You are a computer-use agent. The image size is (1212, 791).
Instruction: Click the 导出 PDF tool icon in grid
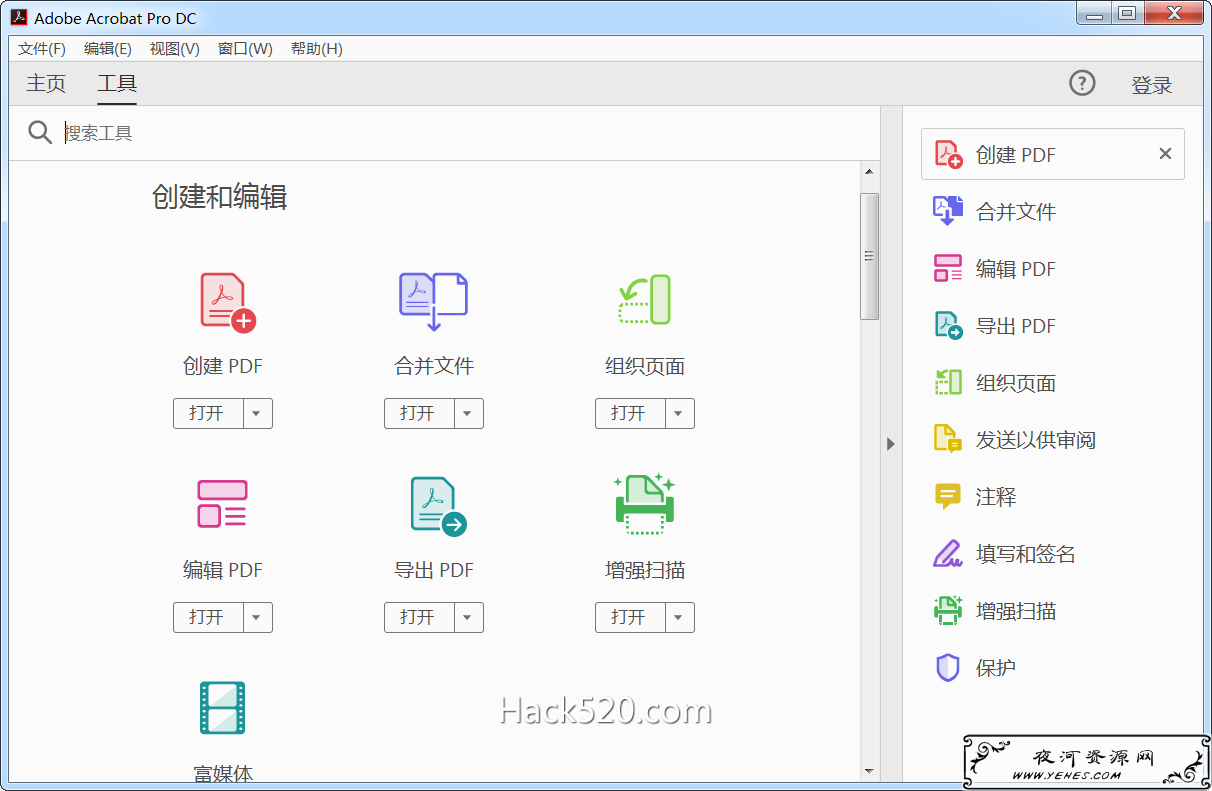pos(439,506)
